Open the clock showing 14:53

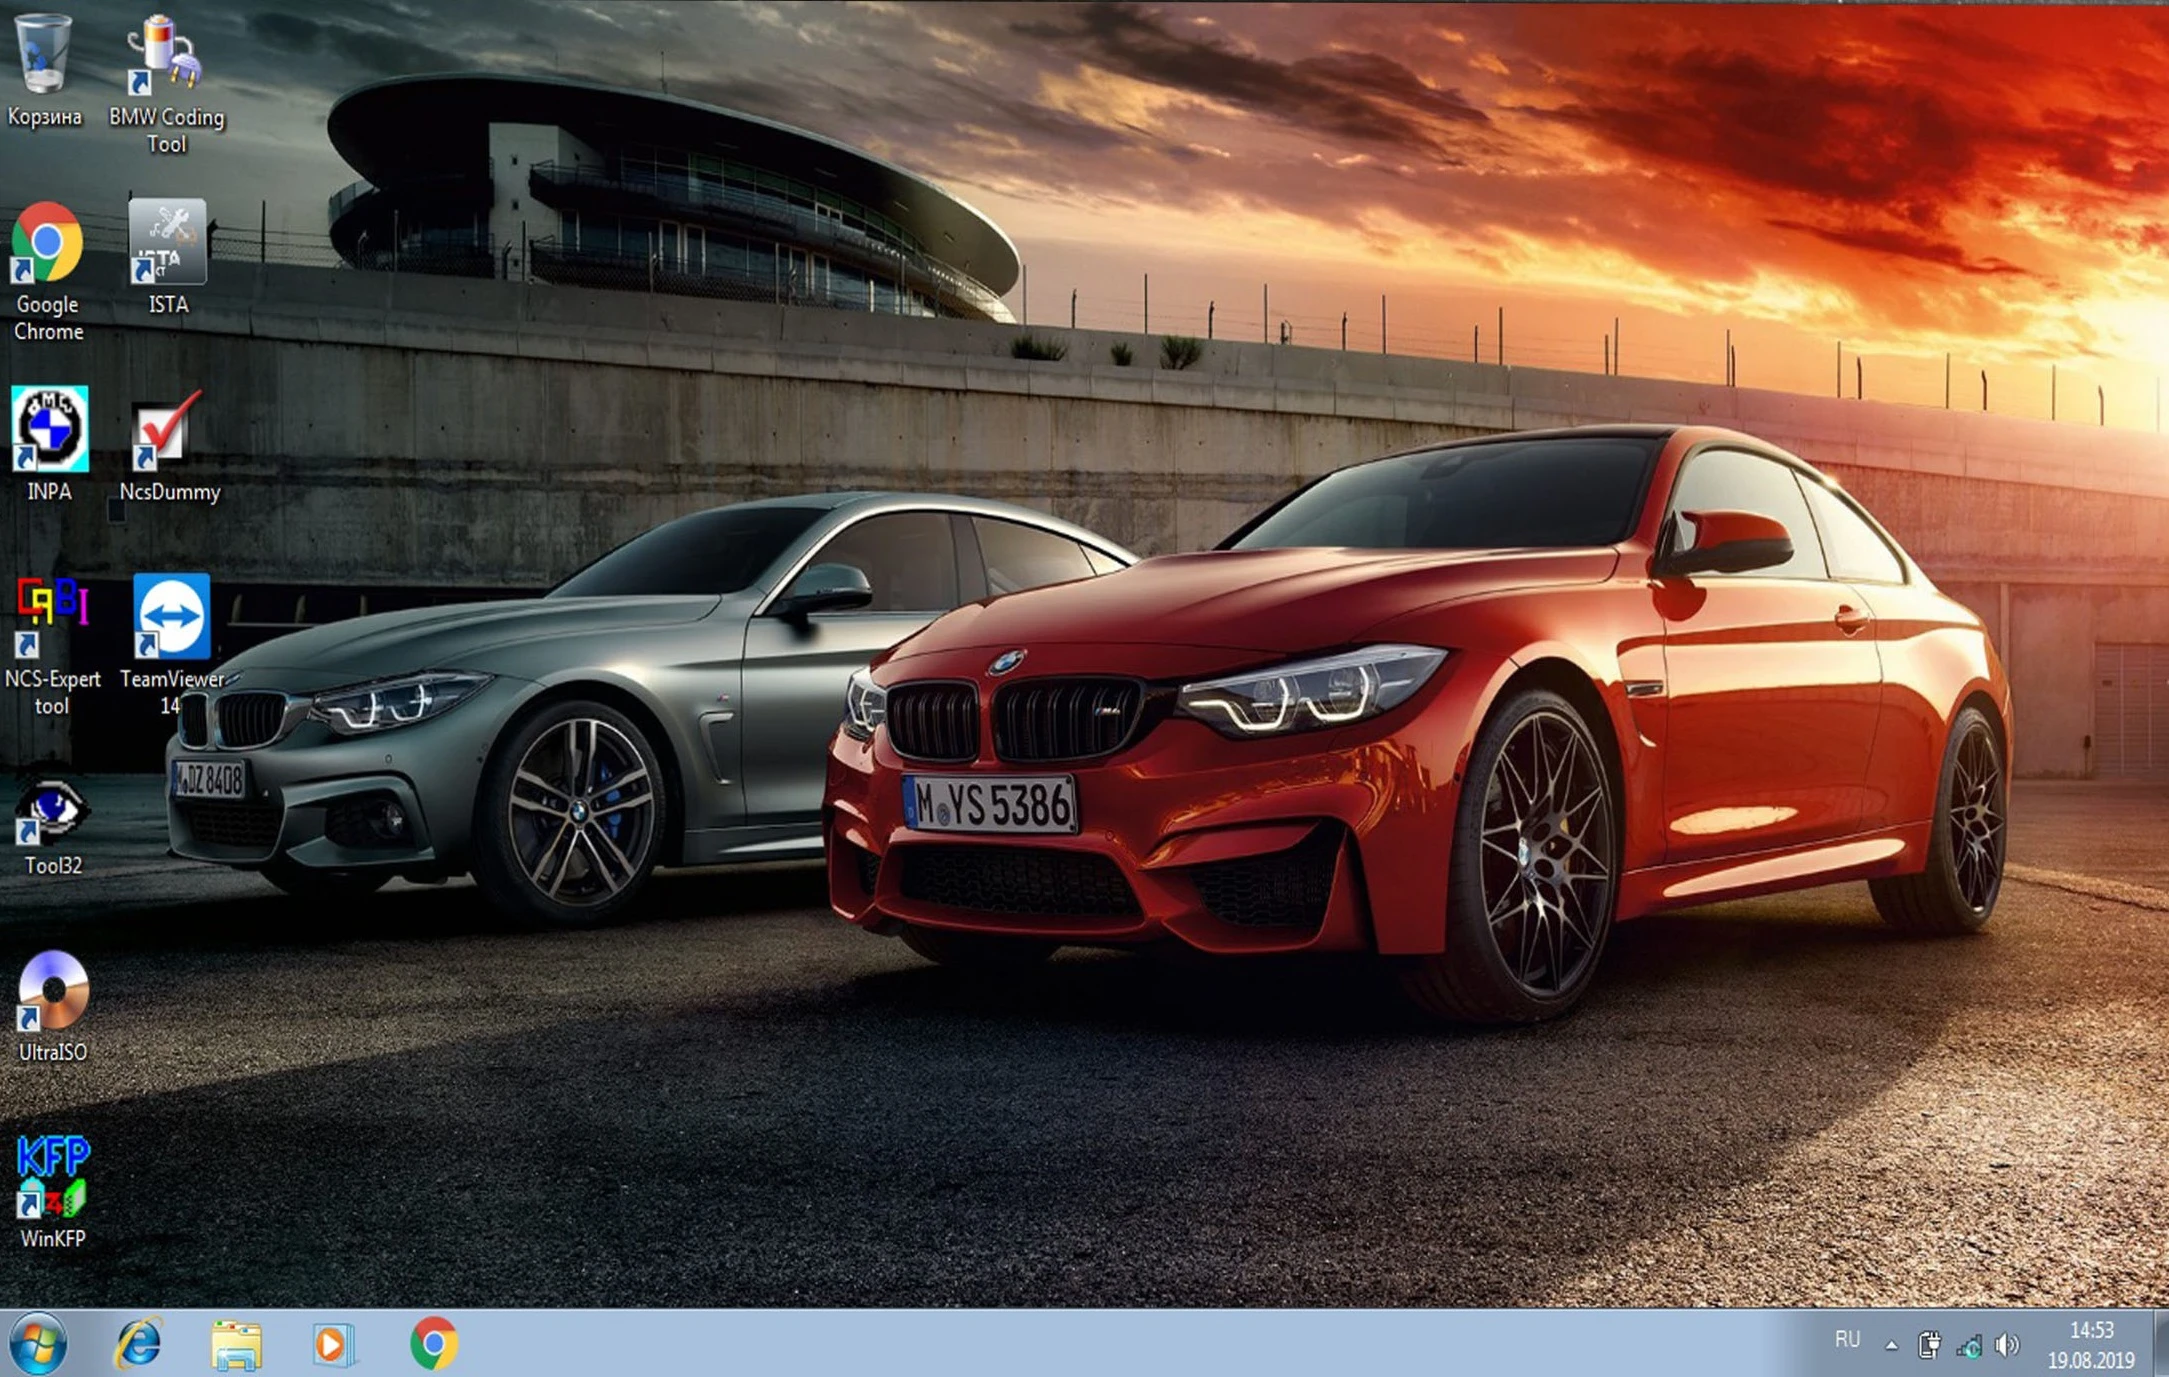pos(2090,1345)
